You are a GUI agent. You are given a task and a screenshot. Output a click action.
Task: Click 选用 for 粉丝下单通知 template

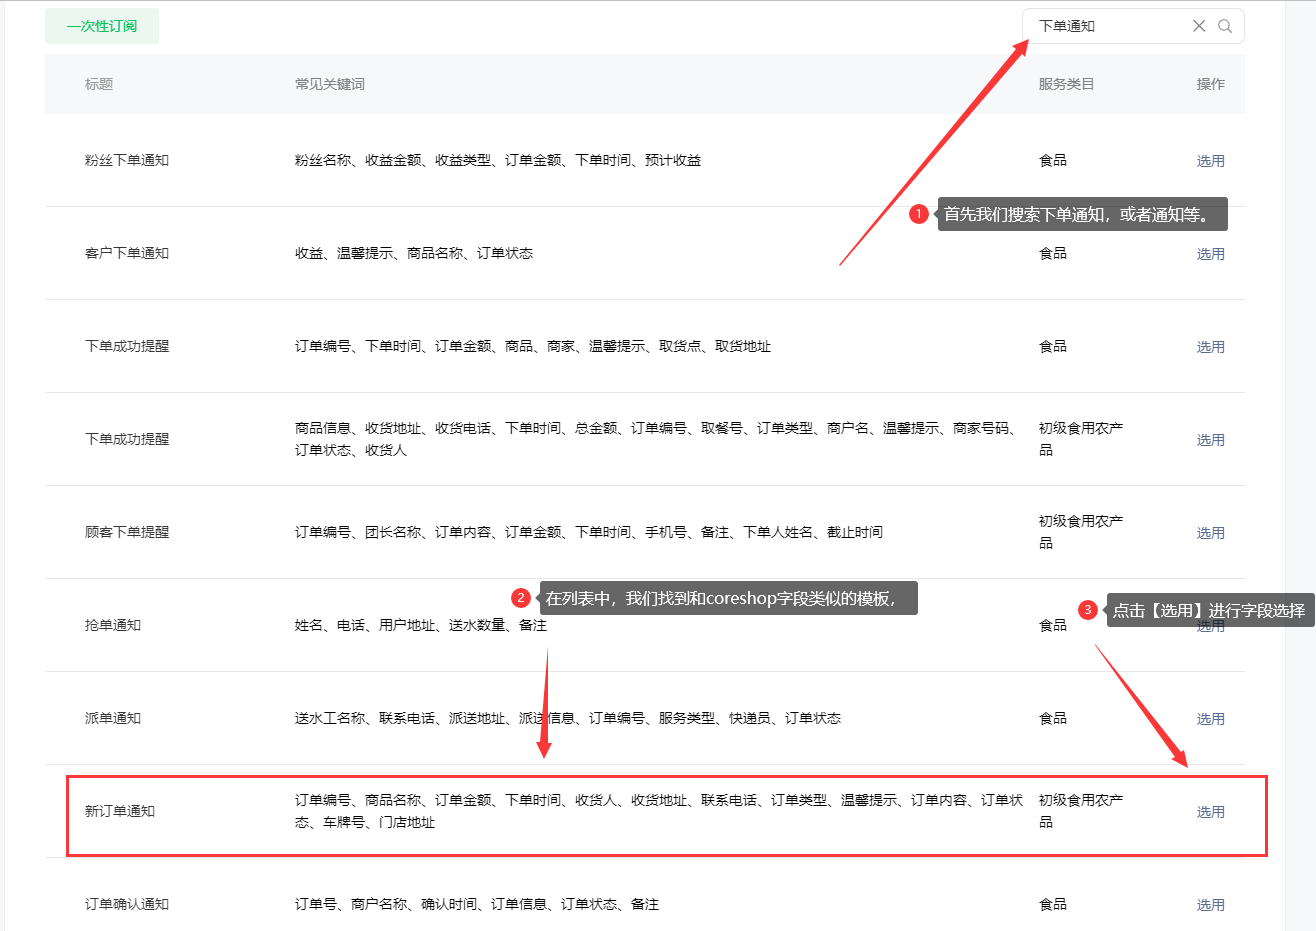point(1210,161)
